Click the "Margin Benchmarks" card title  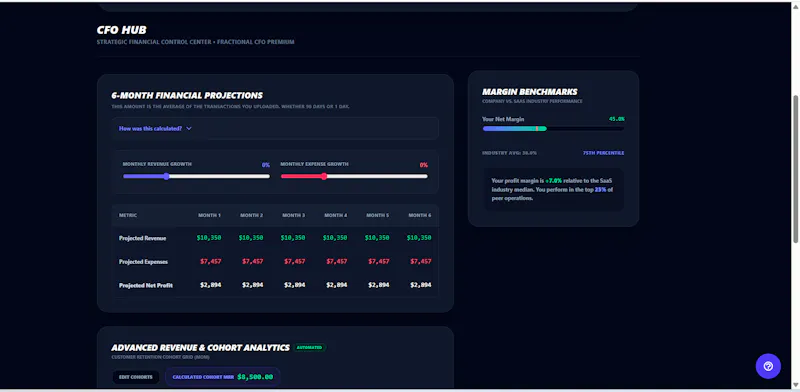click(x=530, y=92)
